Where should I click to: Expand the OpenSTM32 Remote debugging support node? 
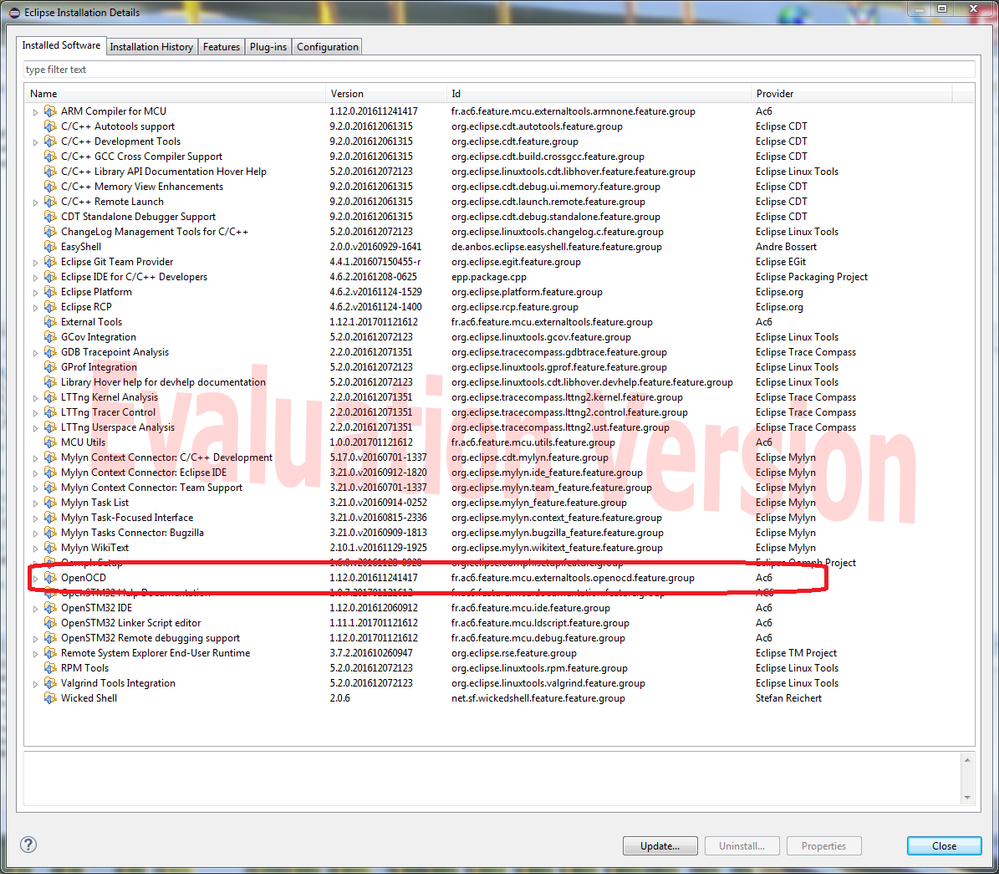[x=36, y=639]
